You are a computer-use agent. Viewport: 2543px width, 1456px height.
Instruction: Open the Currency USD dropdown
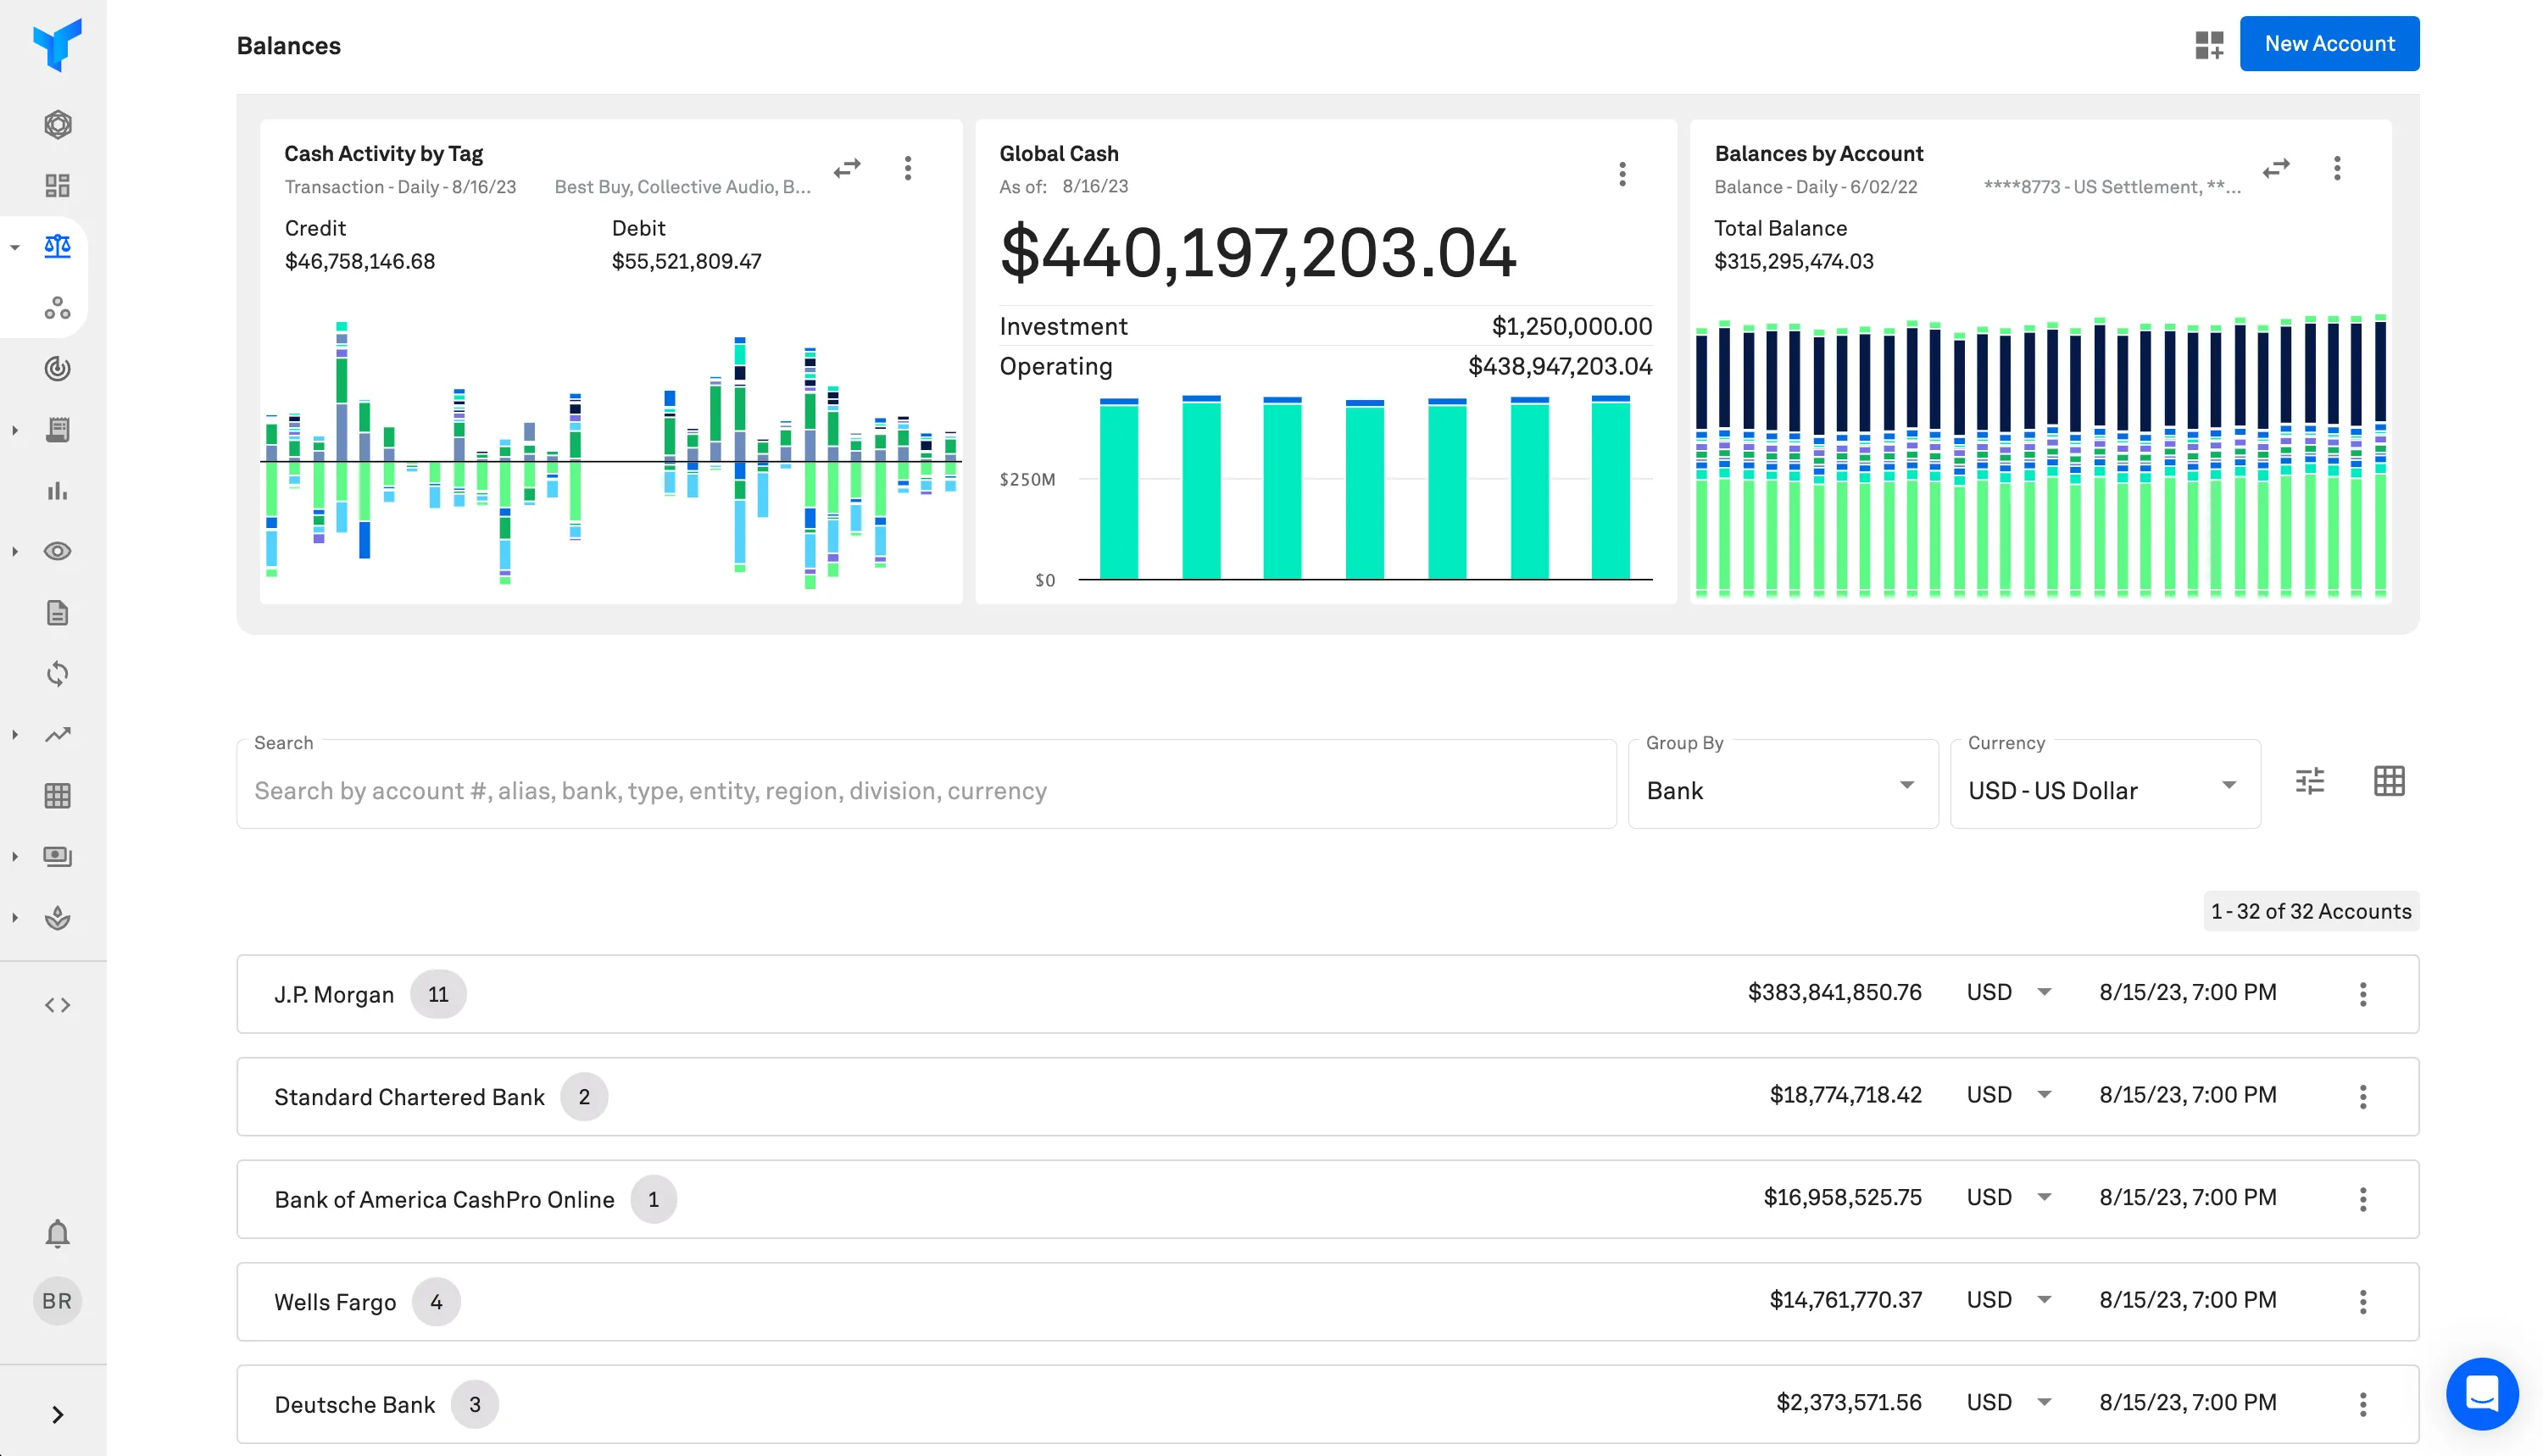pyautogui.click(x=2104, y=789)
